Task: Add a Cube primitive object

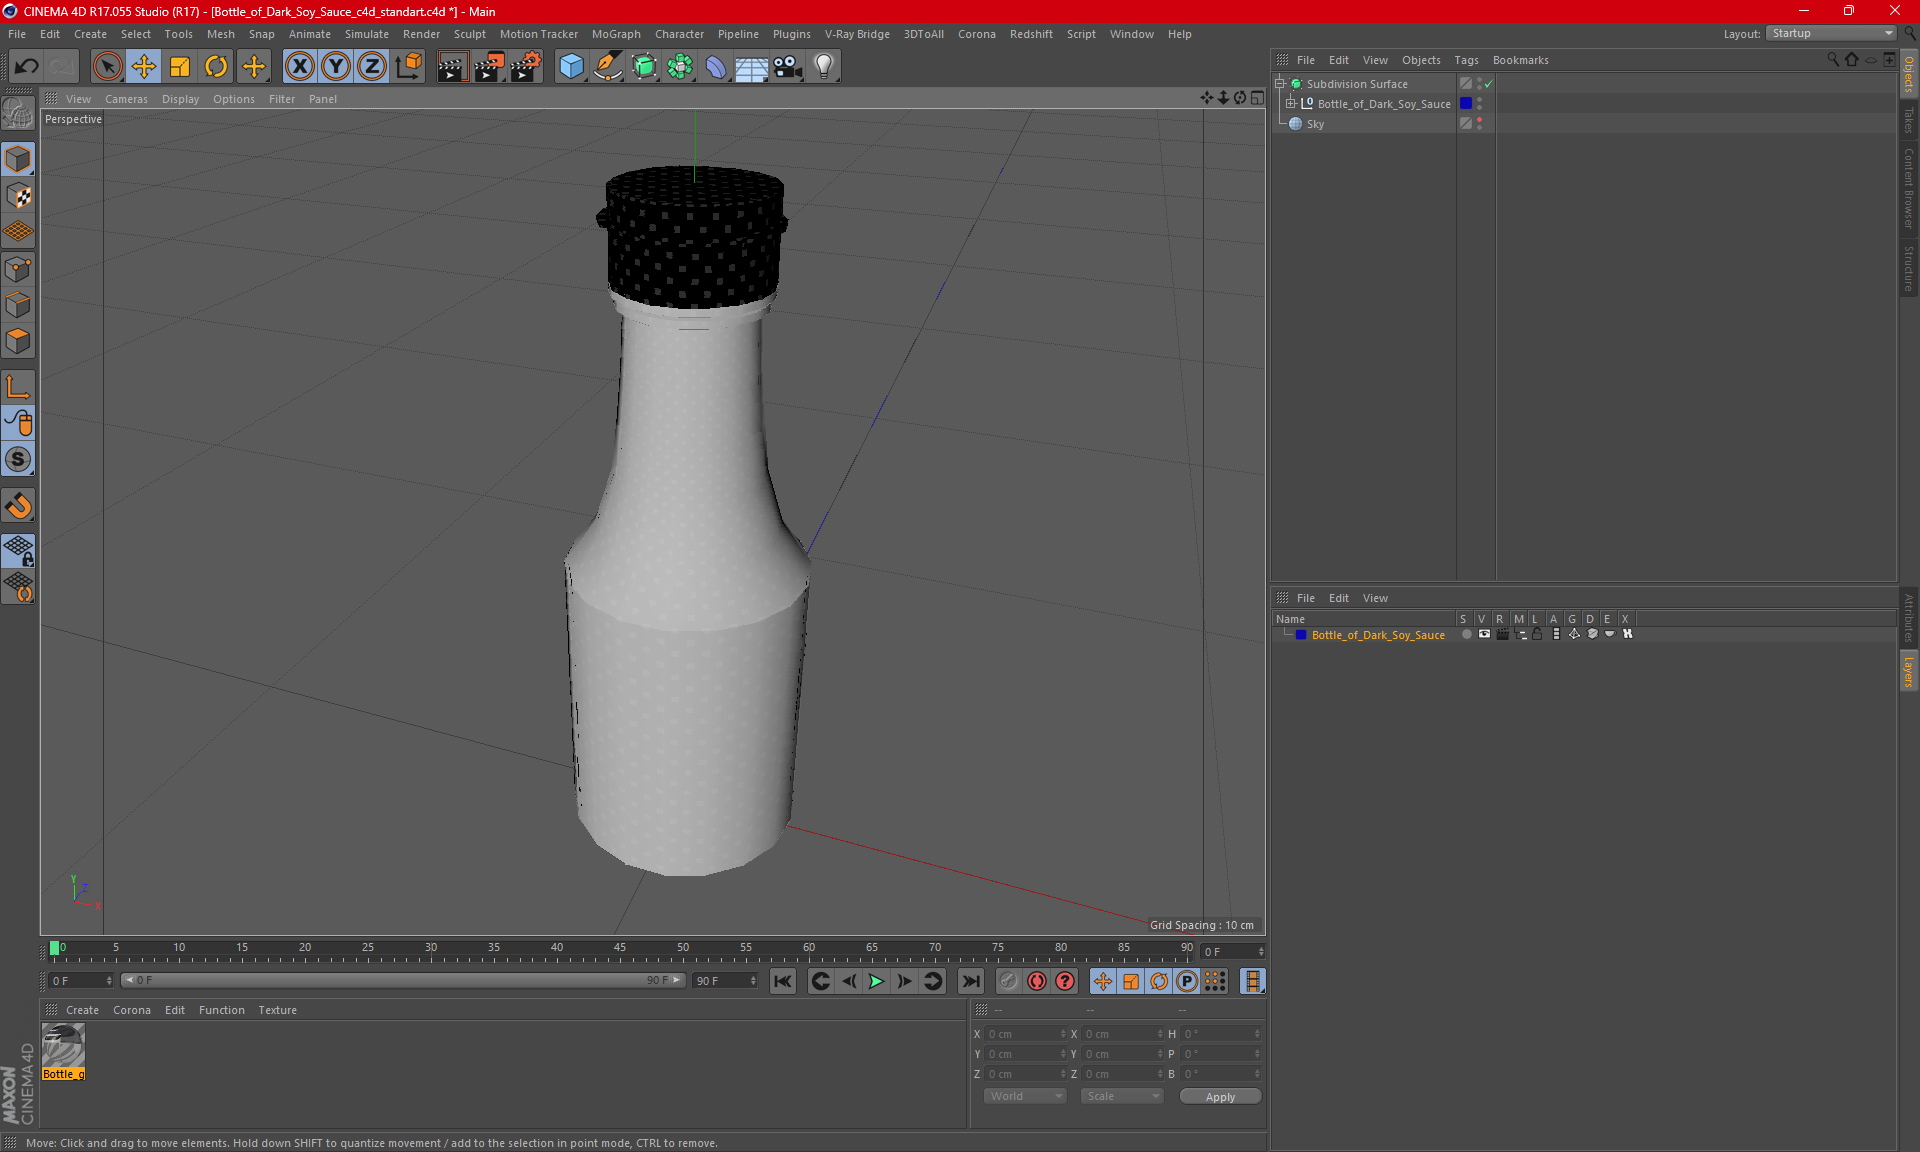Action: 572,66
